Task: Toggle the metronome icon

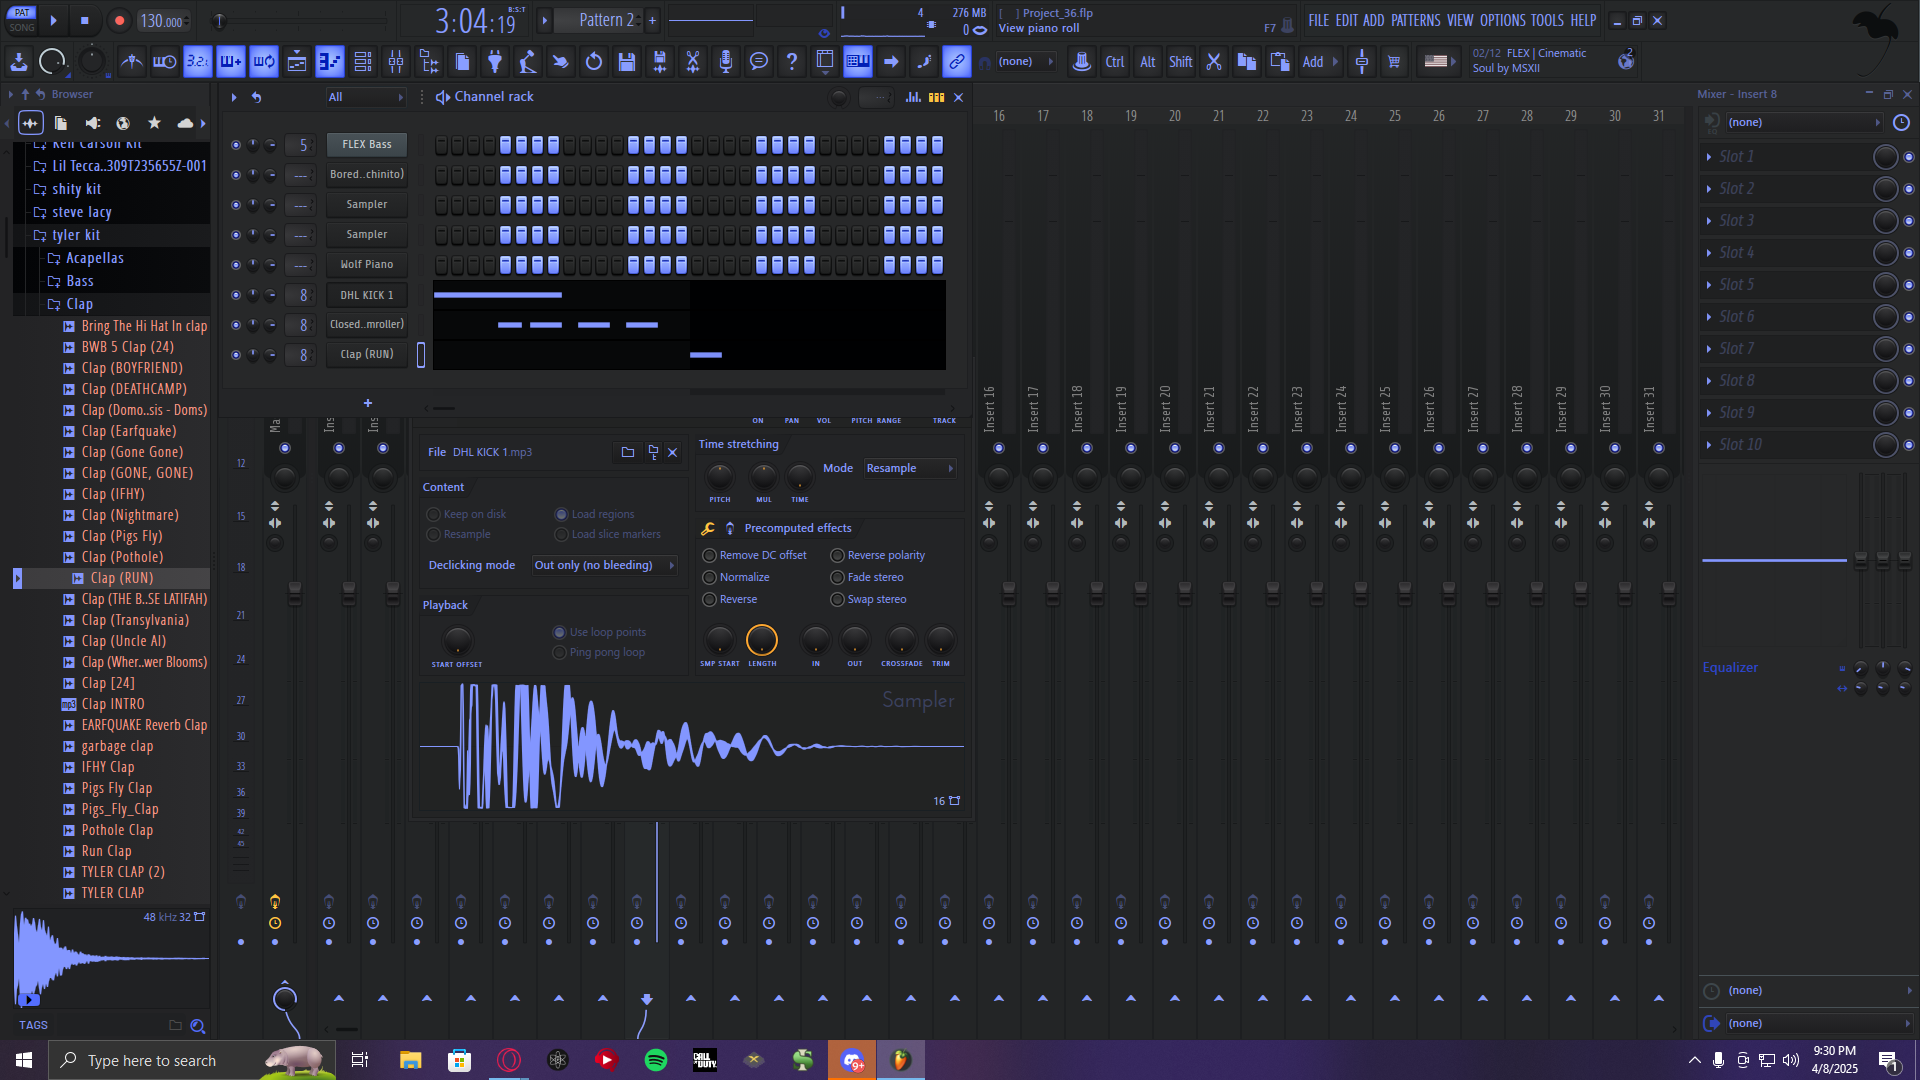Action: 131,62
